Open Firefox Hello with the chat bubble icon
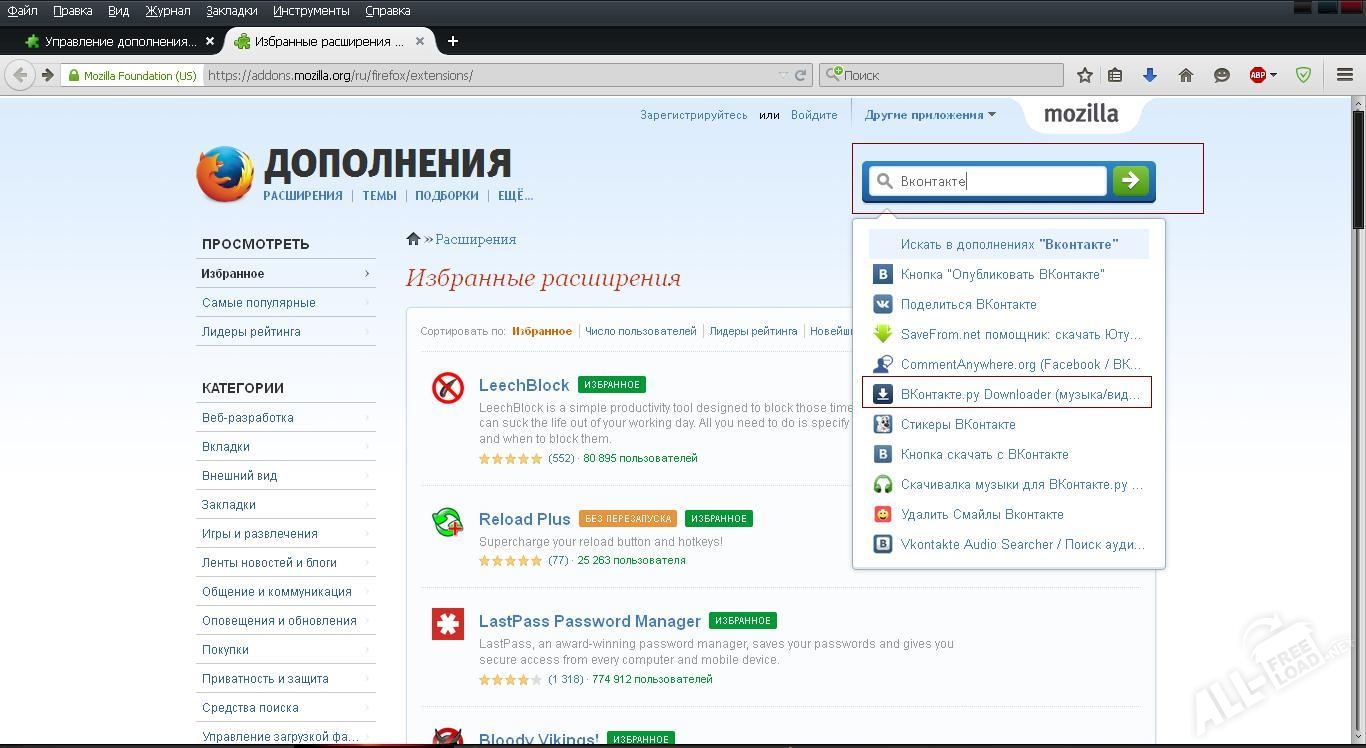 [x=1221, y=74]
